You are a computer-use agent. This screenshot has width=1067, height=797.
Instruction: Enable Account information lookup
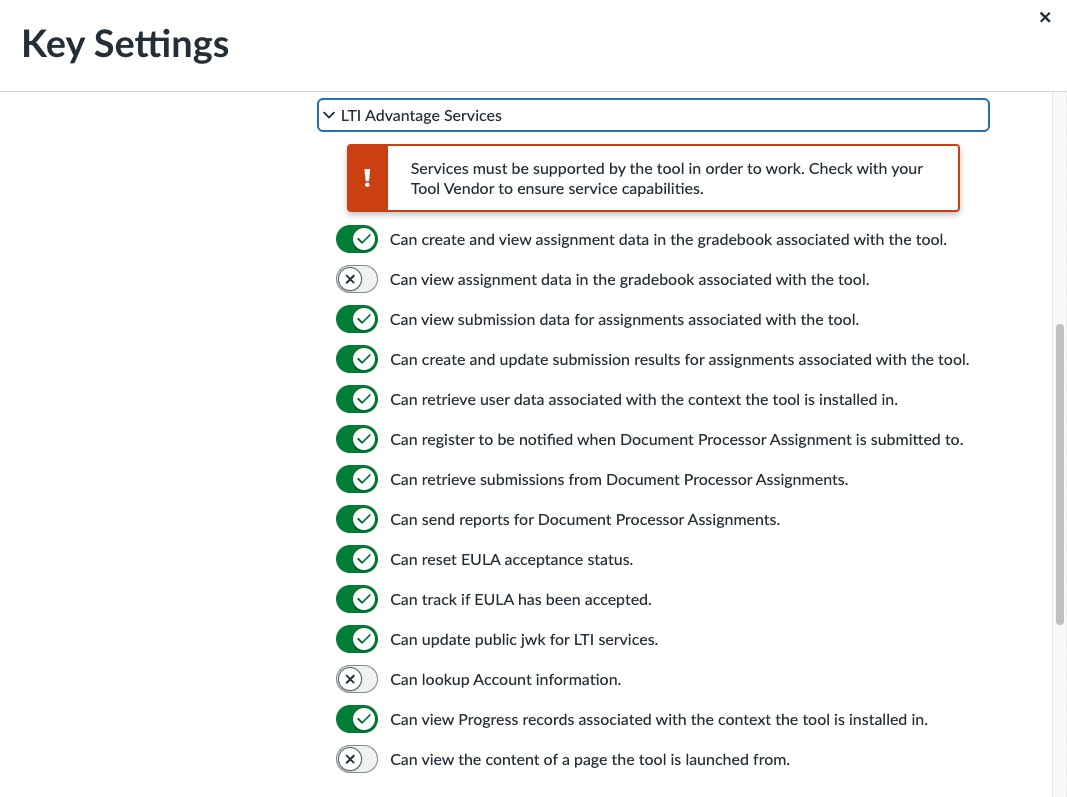coord(357,679)
